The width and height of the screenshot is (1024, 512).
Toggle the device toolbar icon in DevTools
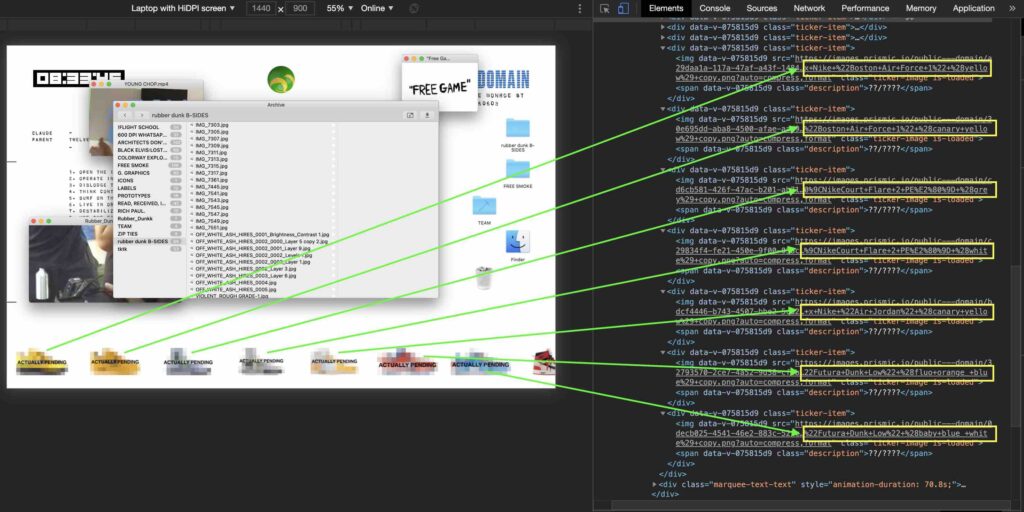tap(623, 8)
